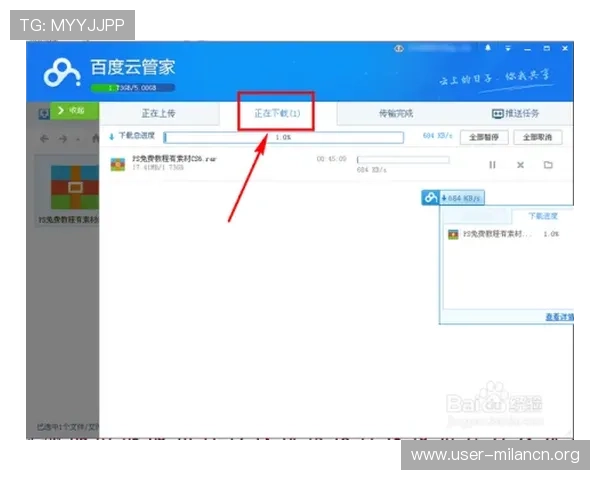Select the rar file thumbnail in left file pane

tap(75, 187)
